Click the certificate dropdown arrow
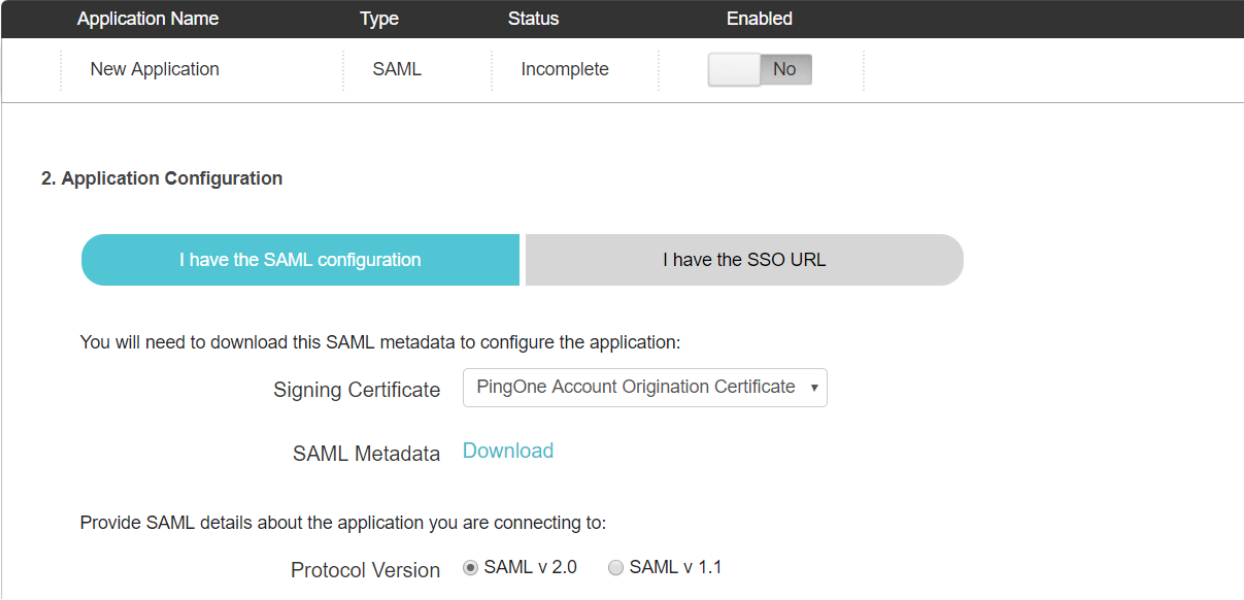This screenshot has width=1244, height=600. click(813, 388)
